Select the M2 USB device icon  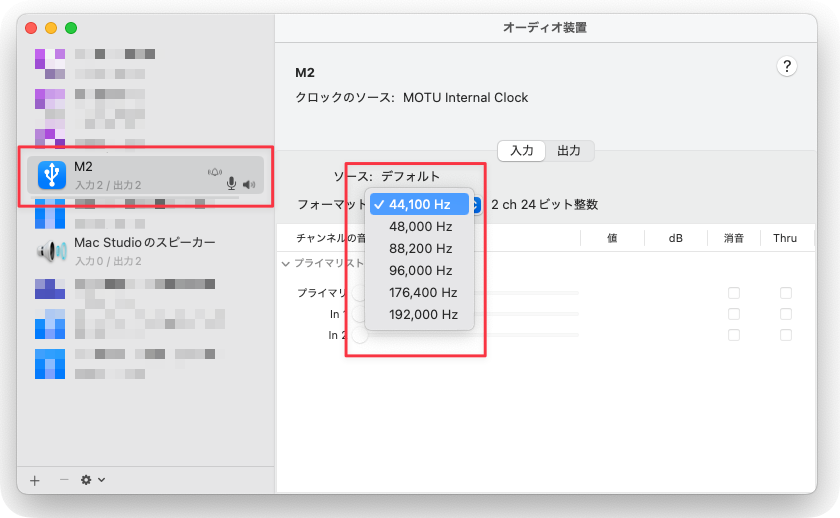pos(52,175)
